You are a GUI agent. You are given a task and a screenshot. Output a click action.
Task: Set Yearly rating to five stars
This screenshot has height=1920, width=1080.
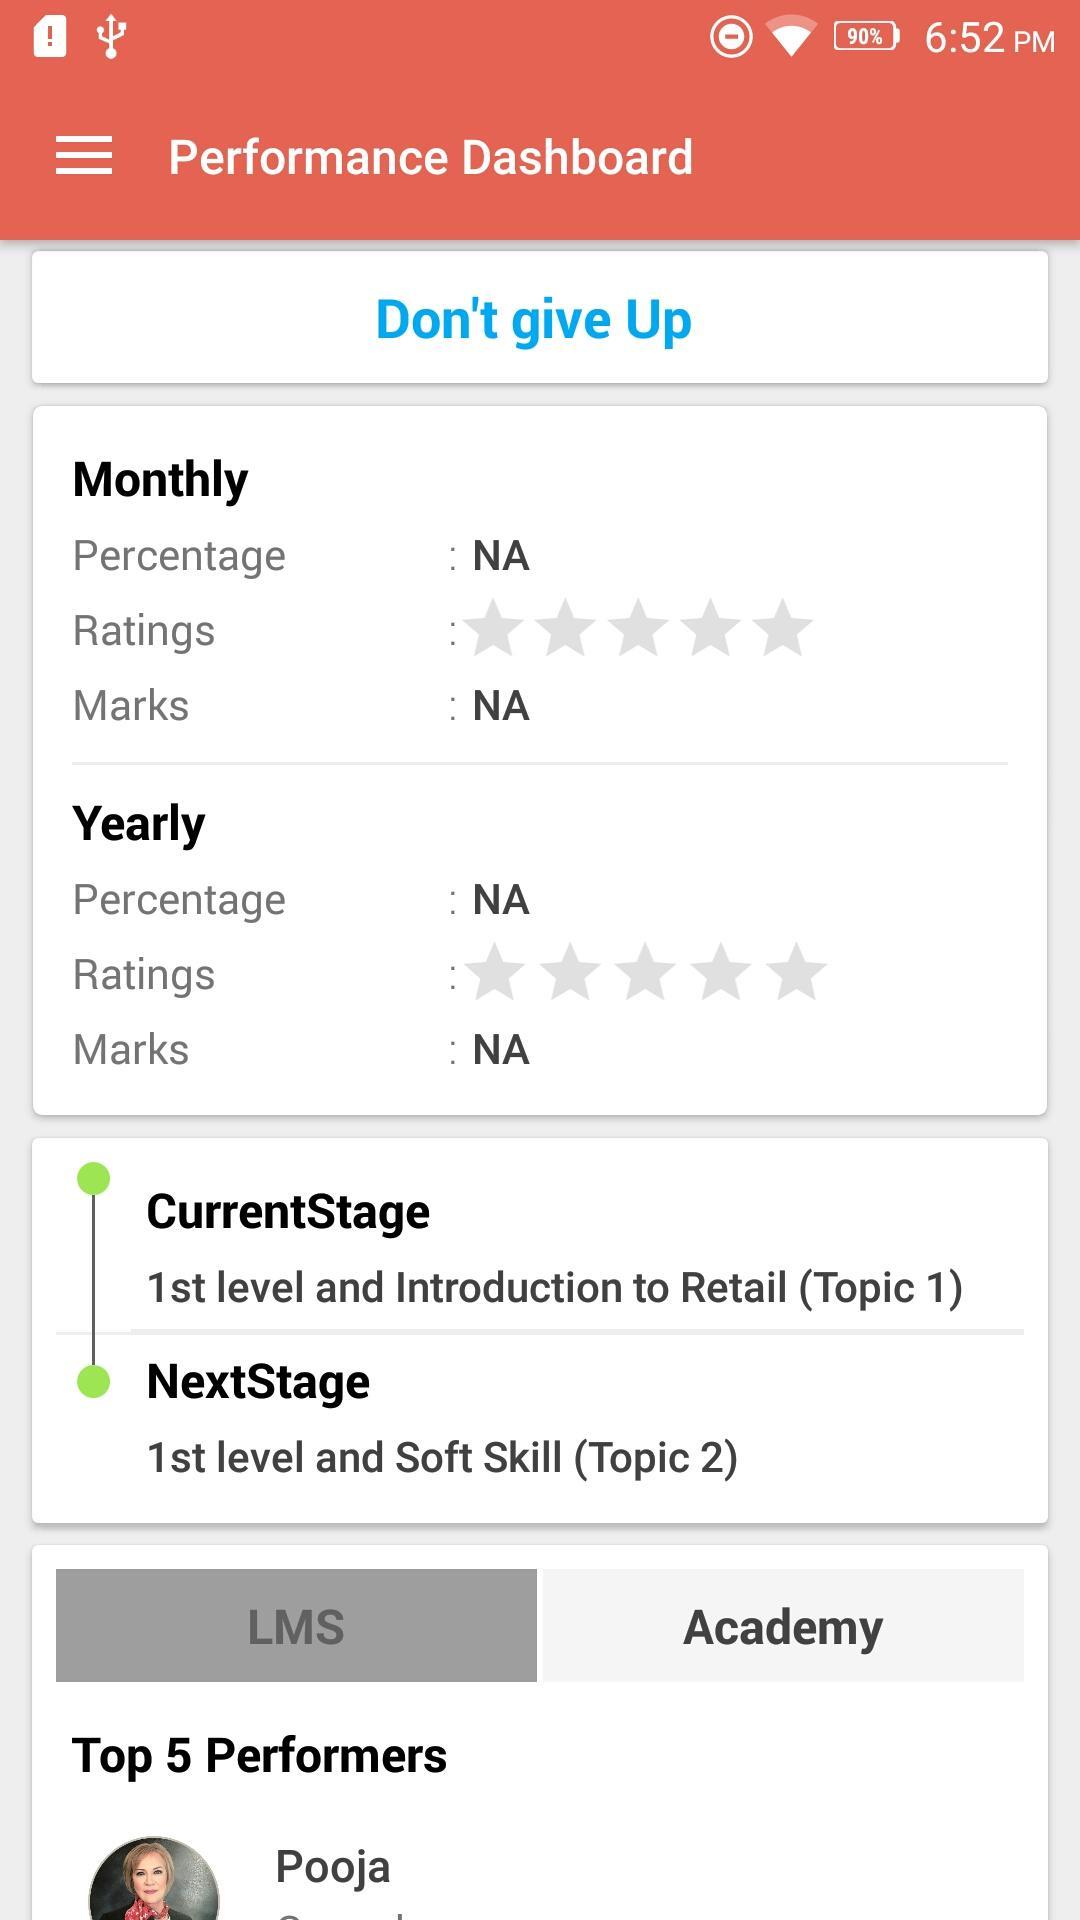(x=796, y=973)
